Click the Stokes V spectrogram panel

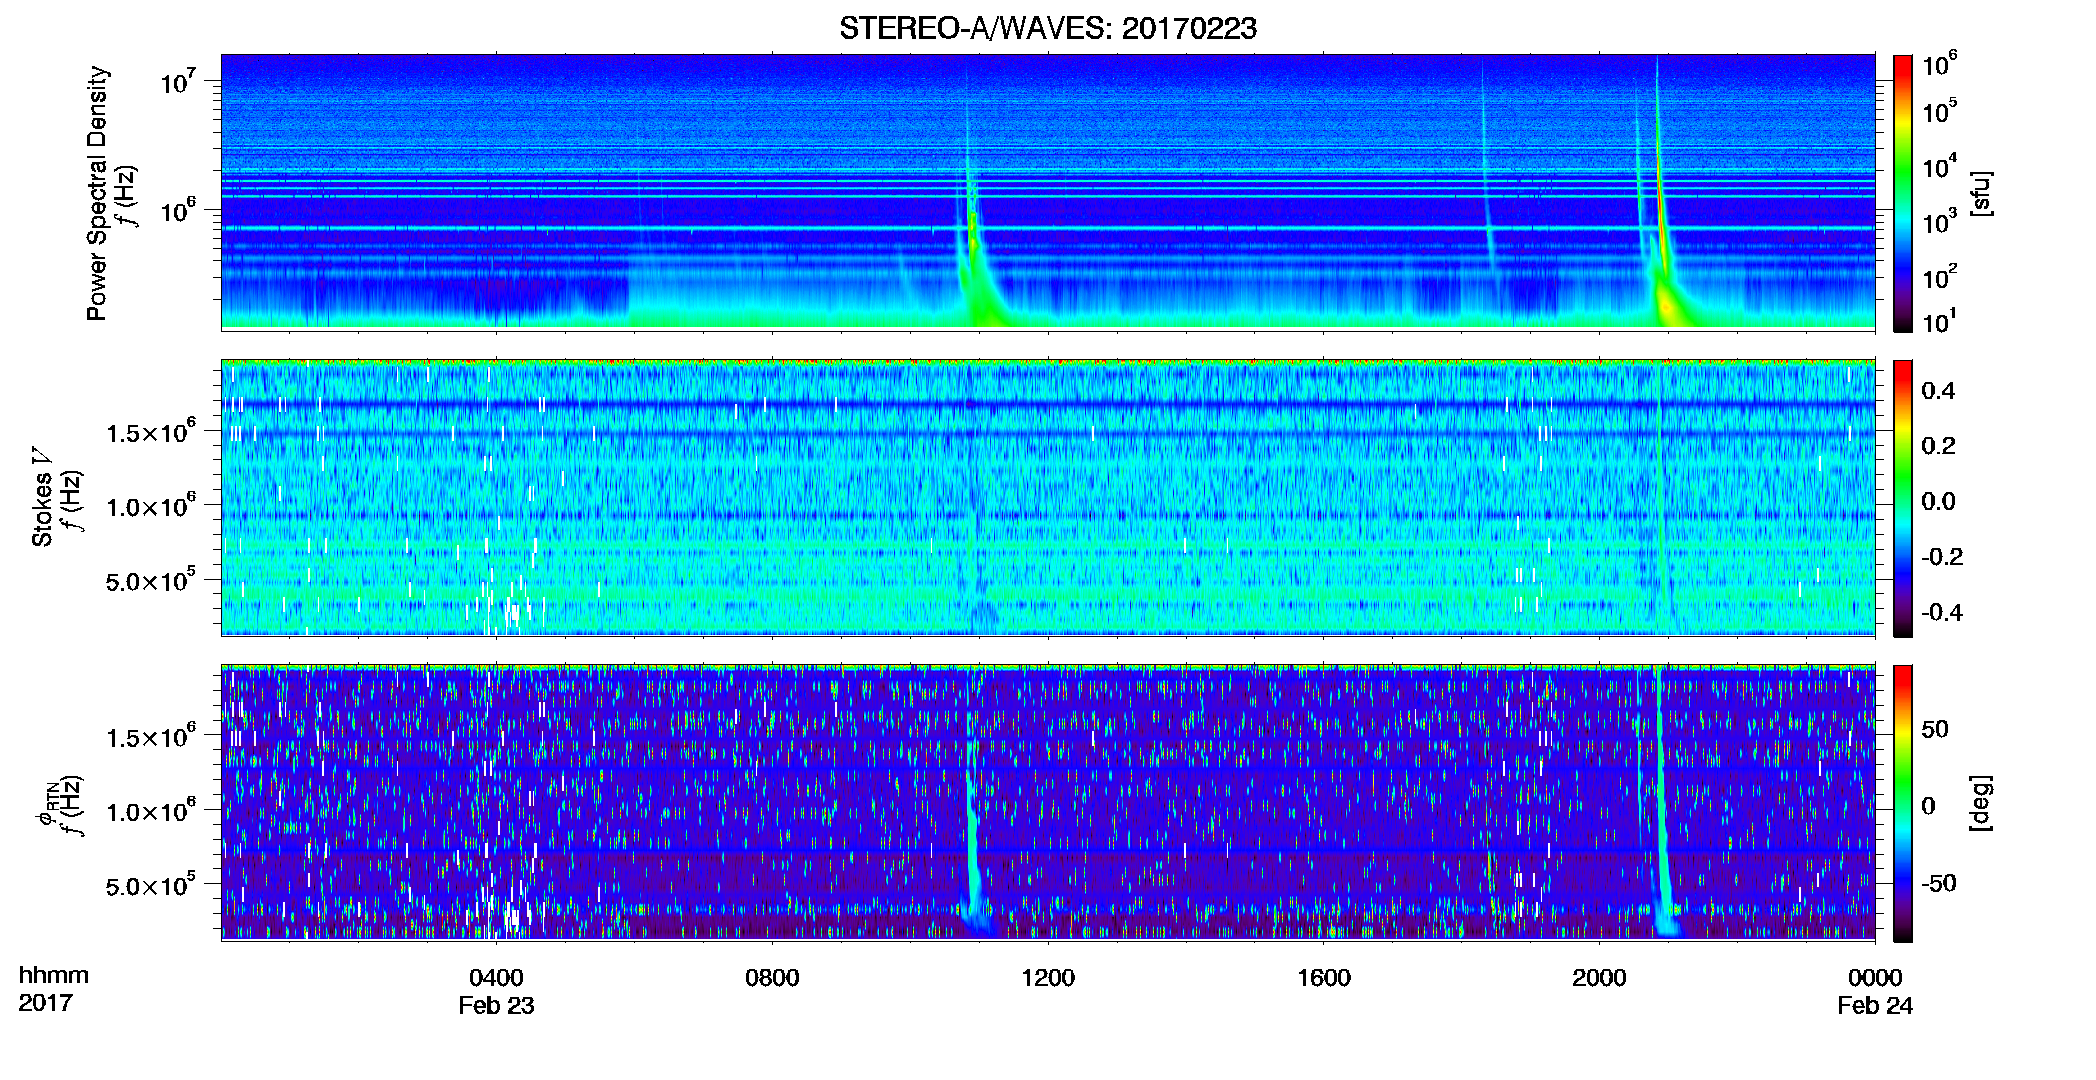point(1048,497)
